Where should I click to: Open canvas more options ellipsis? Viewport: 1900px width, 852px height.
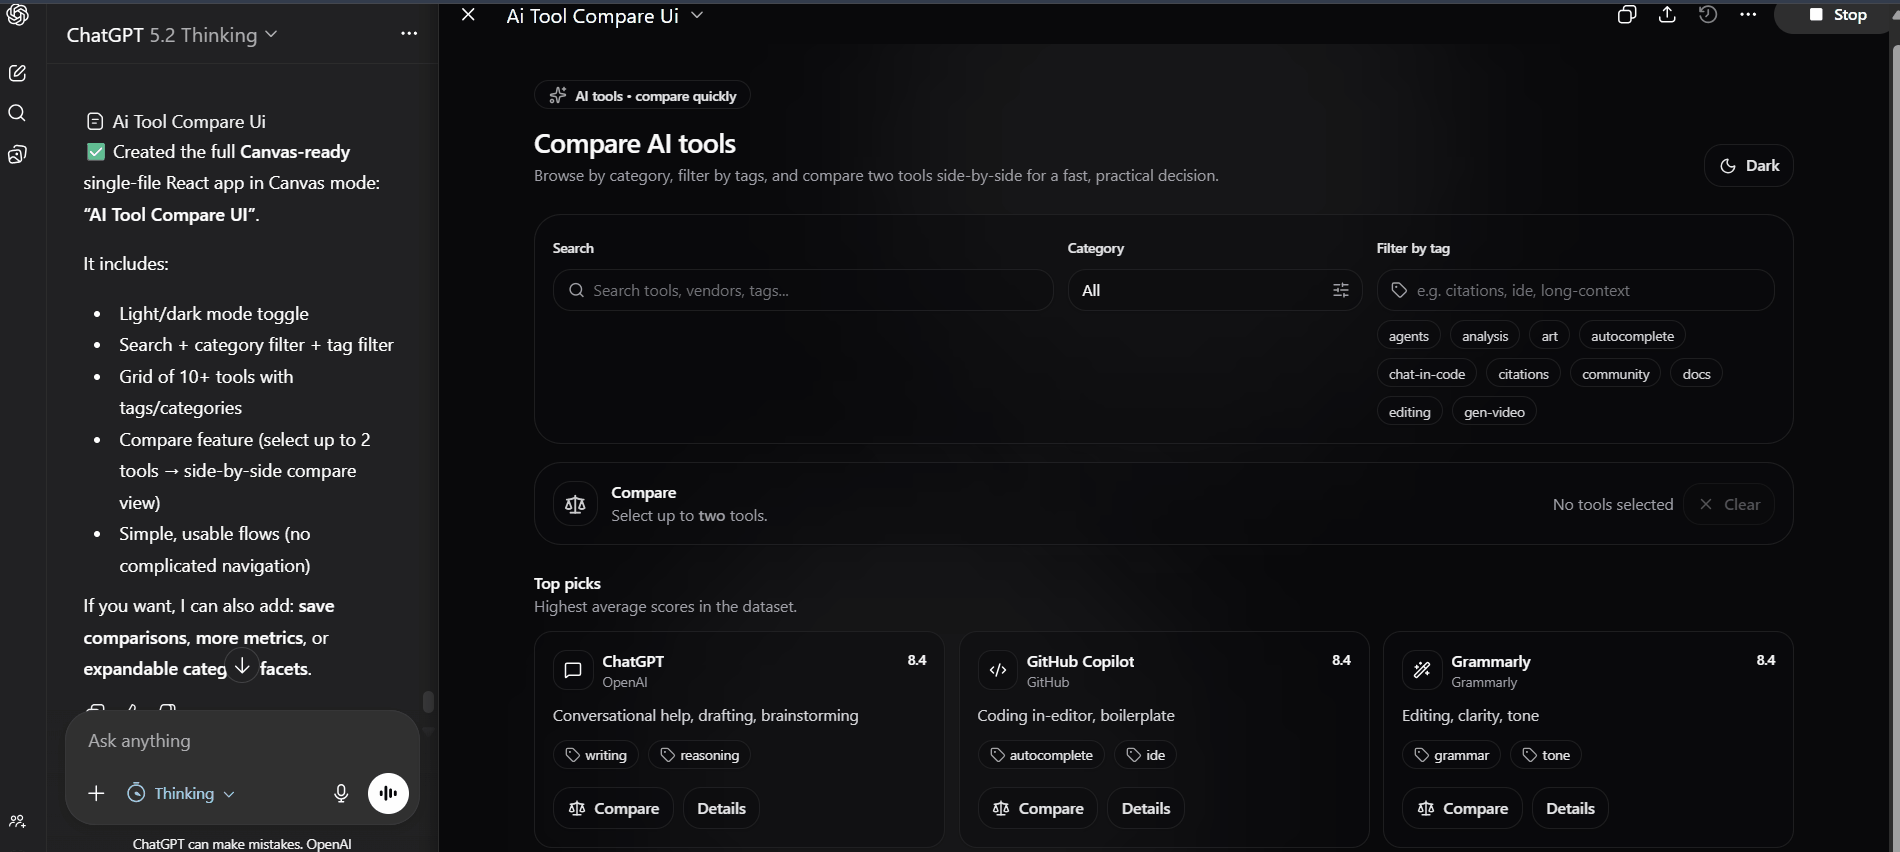(x=1748, y=15)
